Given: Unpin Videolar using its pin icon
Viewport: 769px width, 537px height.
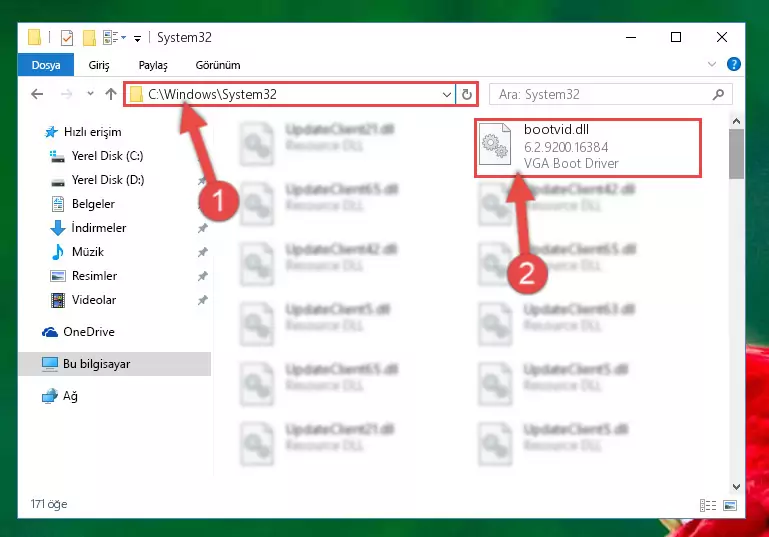Looking at the screenshot, I should coord(202,300).
